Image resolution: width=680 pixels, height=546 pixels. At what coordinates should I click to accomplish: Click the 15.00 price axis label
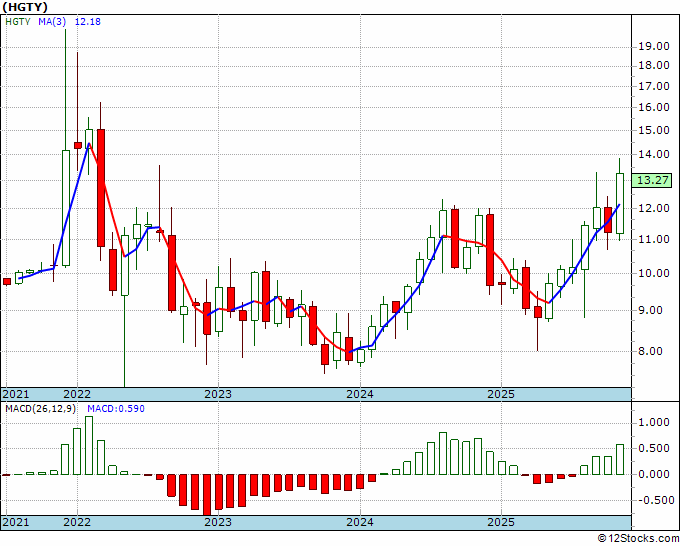click(654, 130)
